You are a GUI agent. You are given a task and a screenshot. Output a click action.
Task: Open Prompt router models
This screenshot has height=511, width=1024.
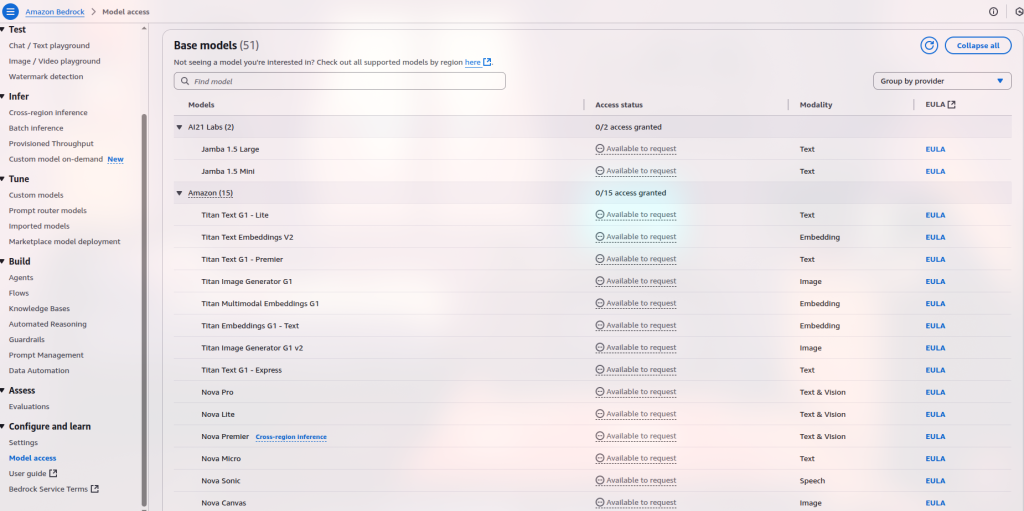(48, 210)
